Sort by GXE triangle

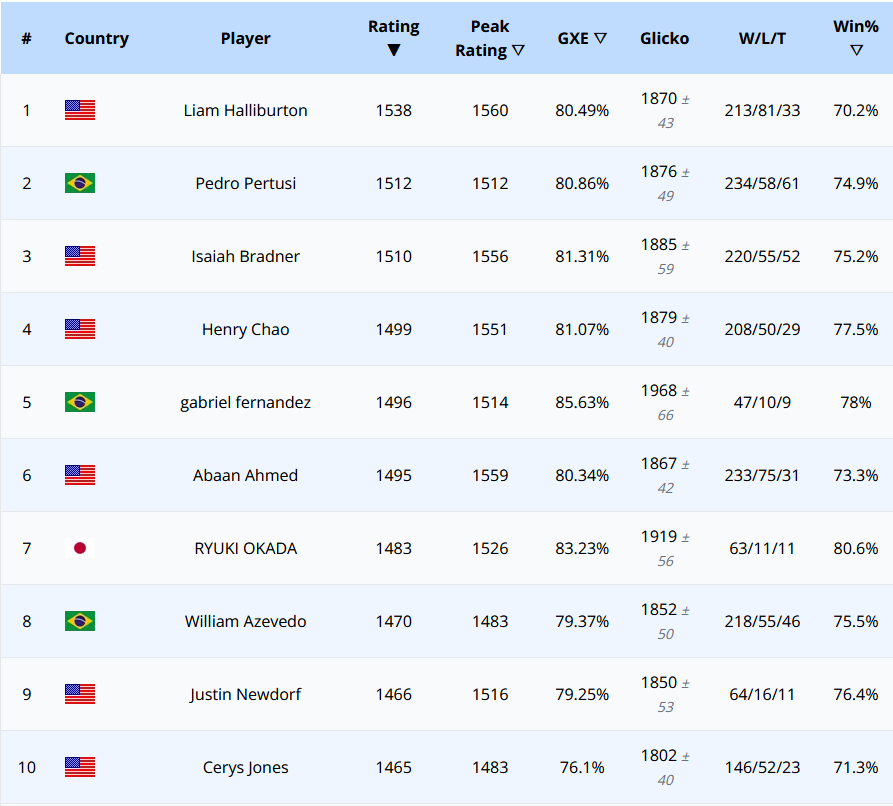click(600, 38)
